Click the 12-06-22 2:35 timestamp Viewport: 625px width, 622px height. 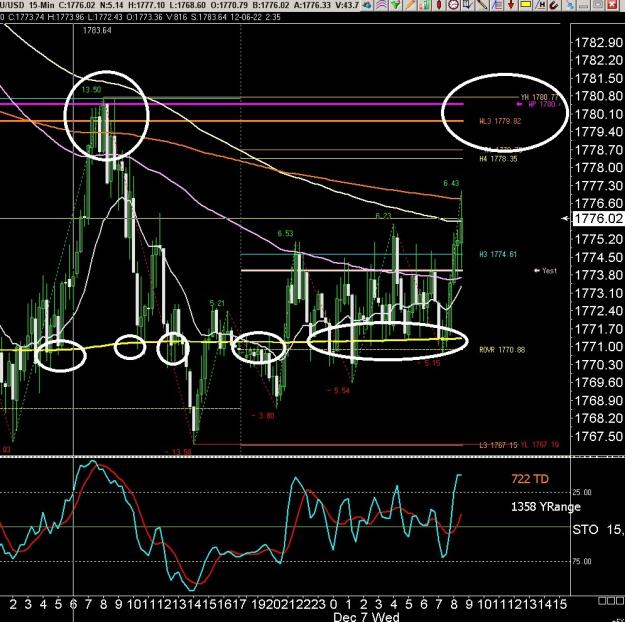pos(254,17)
